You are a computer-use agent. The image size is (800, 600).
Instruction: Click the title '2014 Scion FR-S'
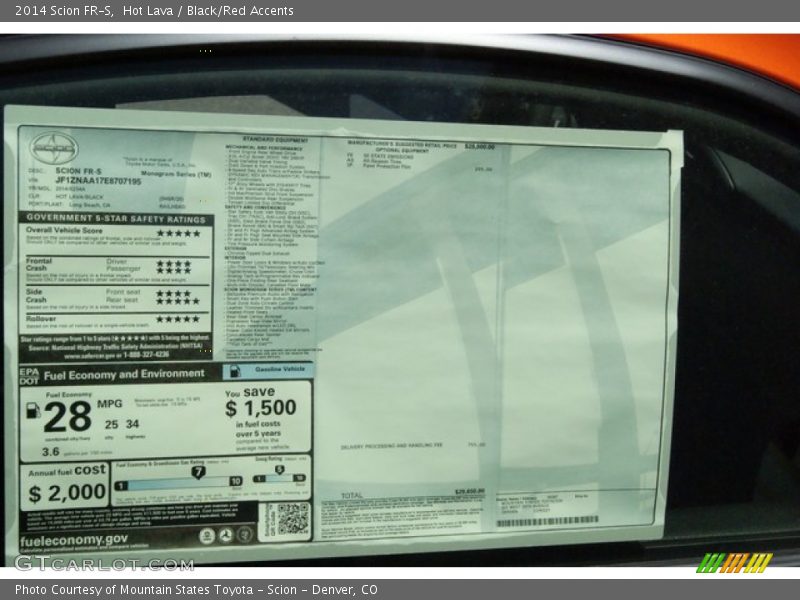[64, 11]
